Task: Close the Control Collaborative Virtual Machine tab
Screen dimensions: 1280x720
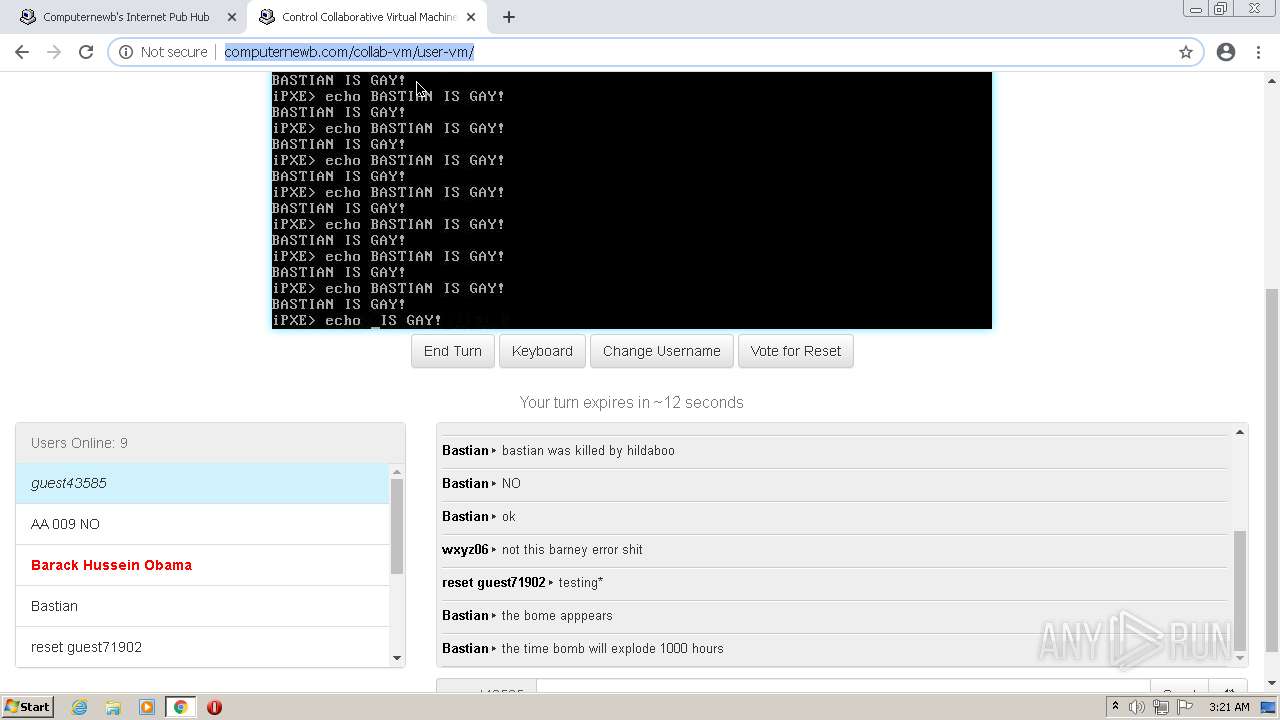Action: [471, 17]
